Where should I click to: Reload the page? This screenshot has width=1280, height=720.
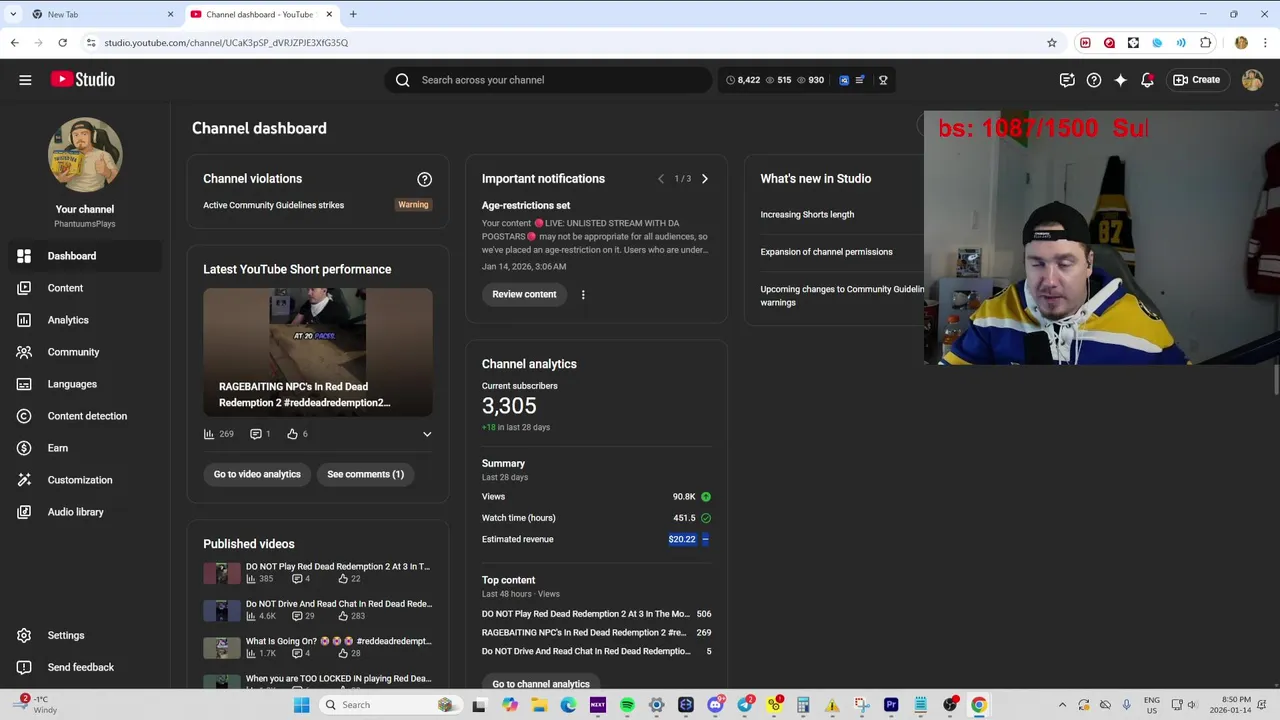click(62, 43)
